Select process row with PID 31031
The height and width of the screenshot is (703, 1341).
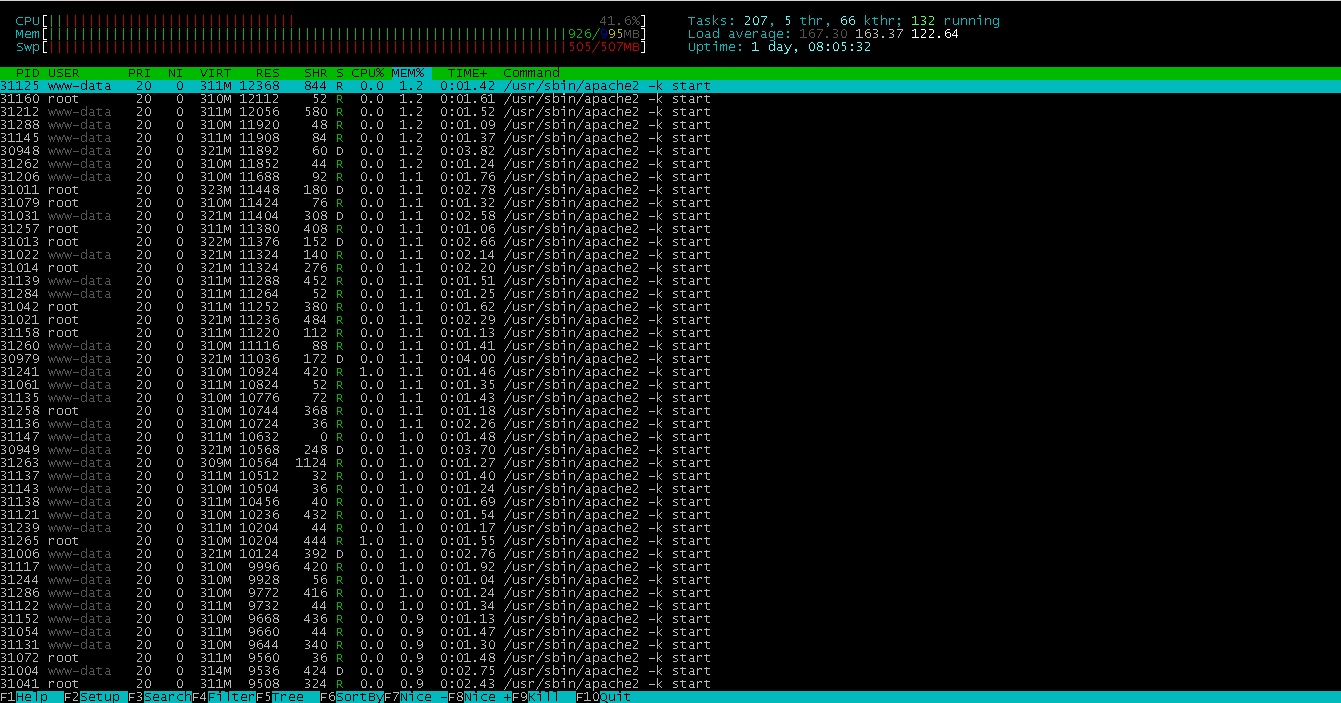point(670,216)
